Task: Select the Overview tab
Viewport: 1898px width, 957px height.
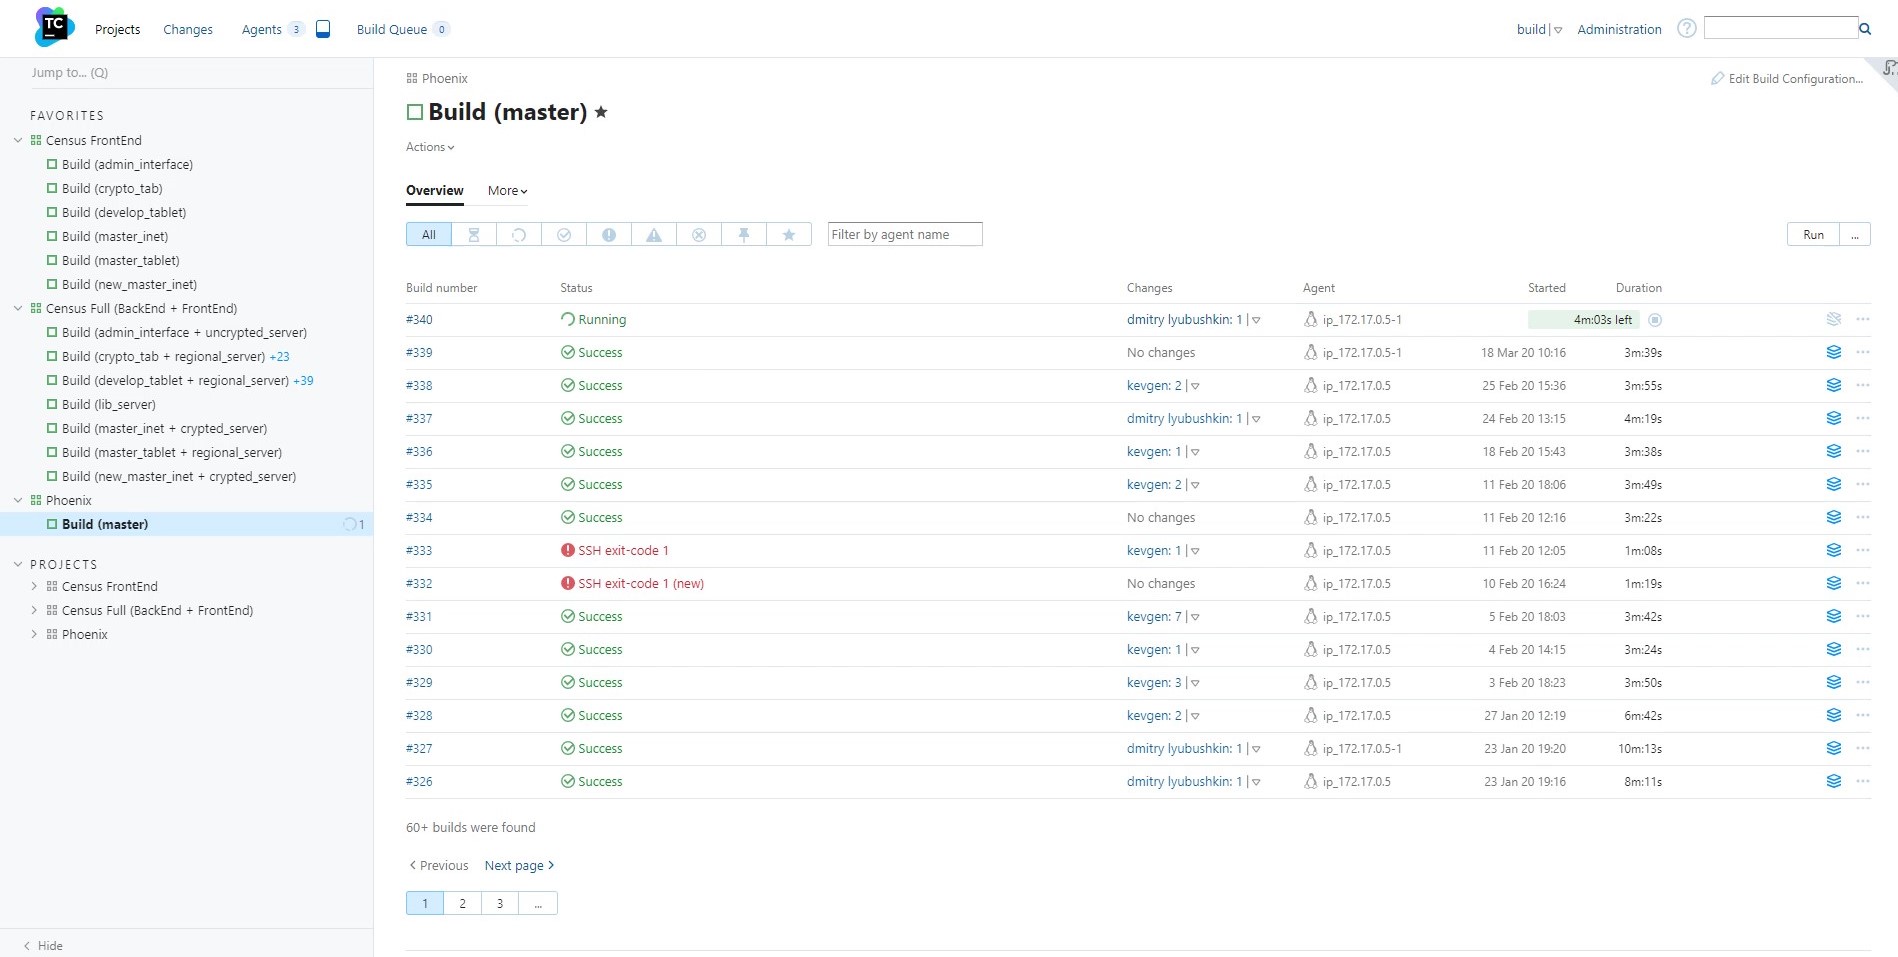Action: click(434, 190)
